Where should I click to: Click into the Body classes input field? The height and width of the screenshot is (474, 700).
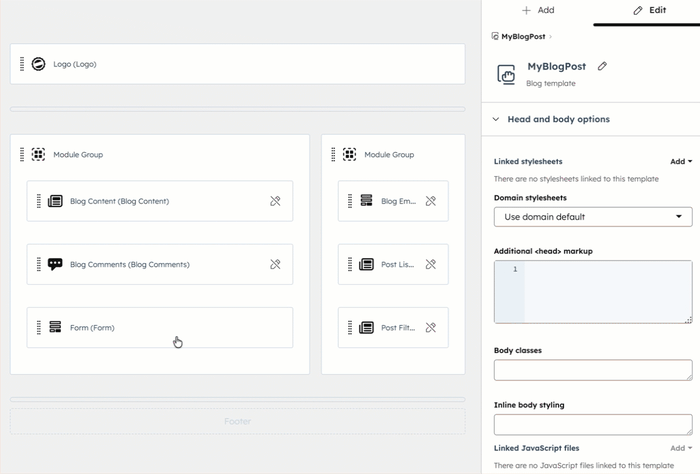[592, 370]
